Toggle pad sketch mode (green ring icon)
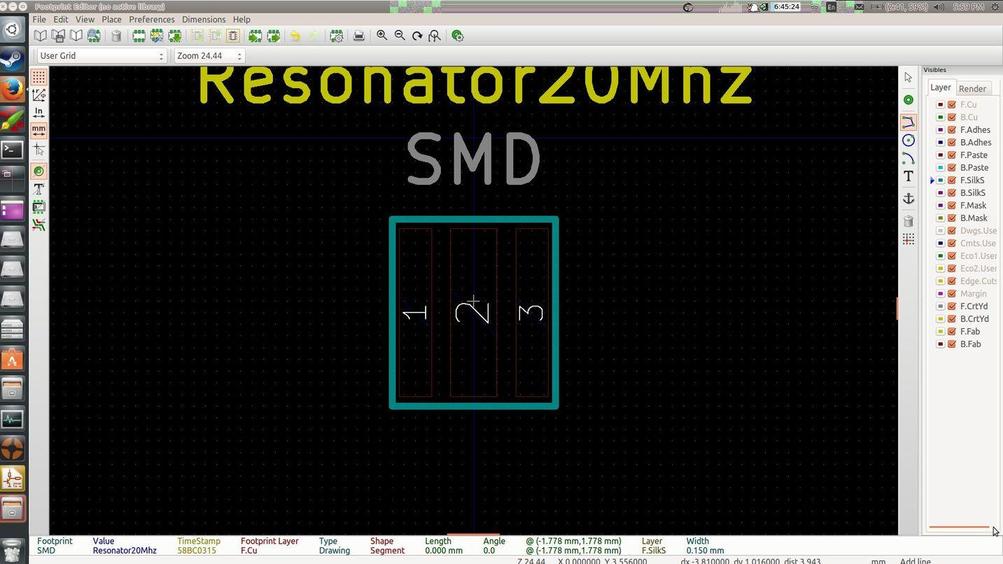This screenshot has width=1003, height=564. coord(38,171)
